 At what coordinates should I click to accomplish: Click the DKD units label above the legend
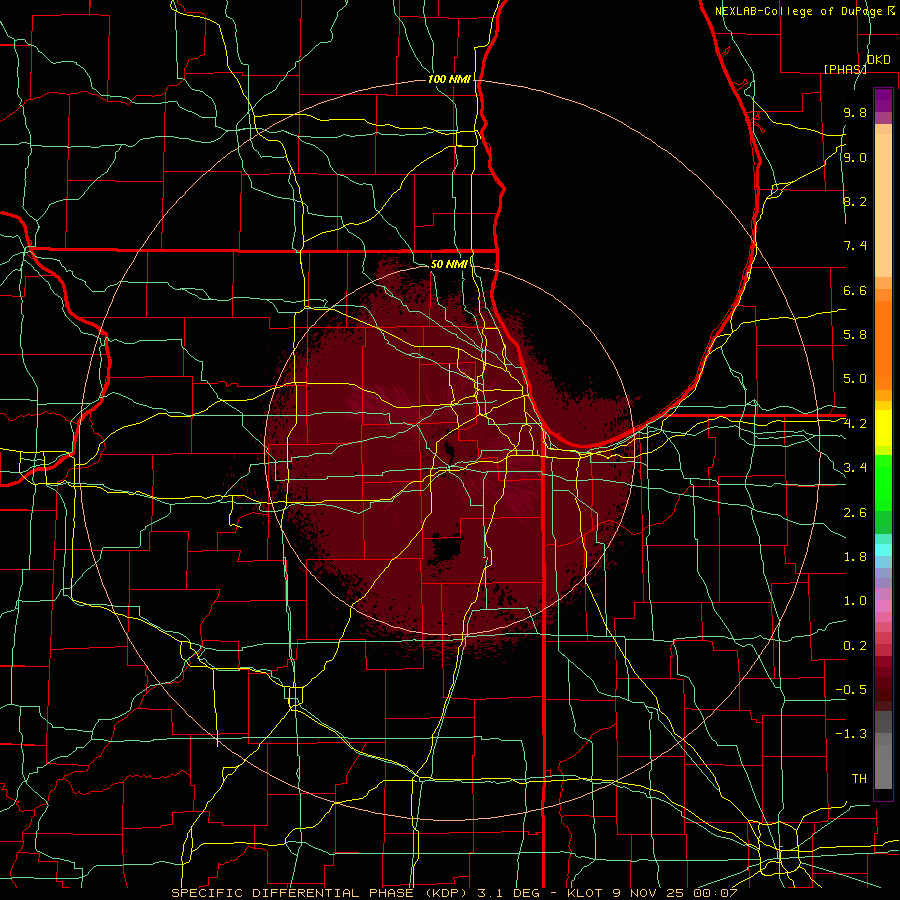click(x=879, y=60)
